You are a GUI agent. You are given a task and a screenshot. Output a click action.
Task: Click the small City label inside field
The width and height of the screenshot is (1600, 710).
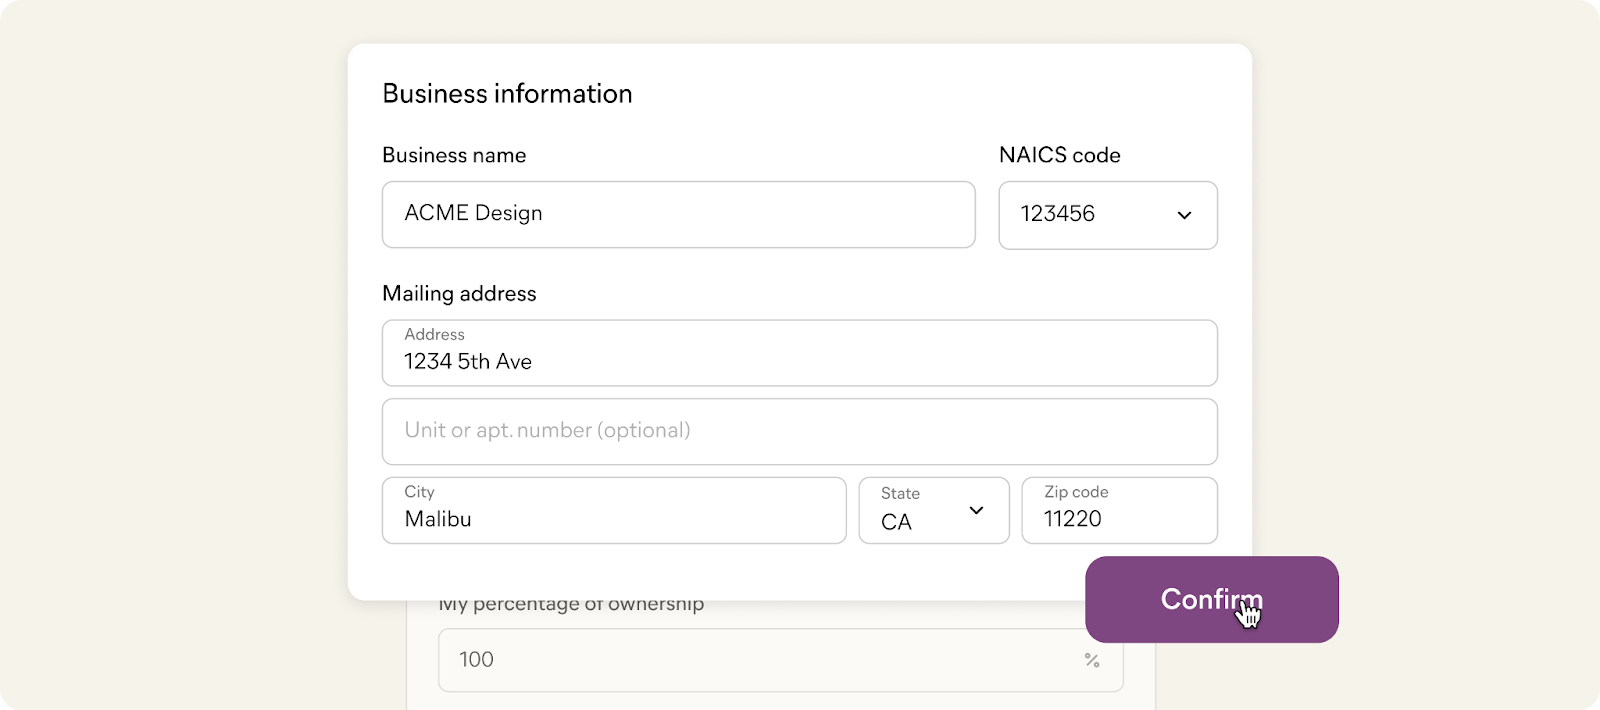419,492
